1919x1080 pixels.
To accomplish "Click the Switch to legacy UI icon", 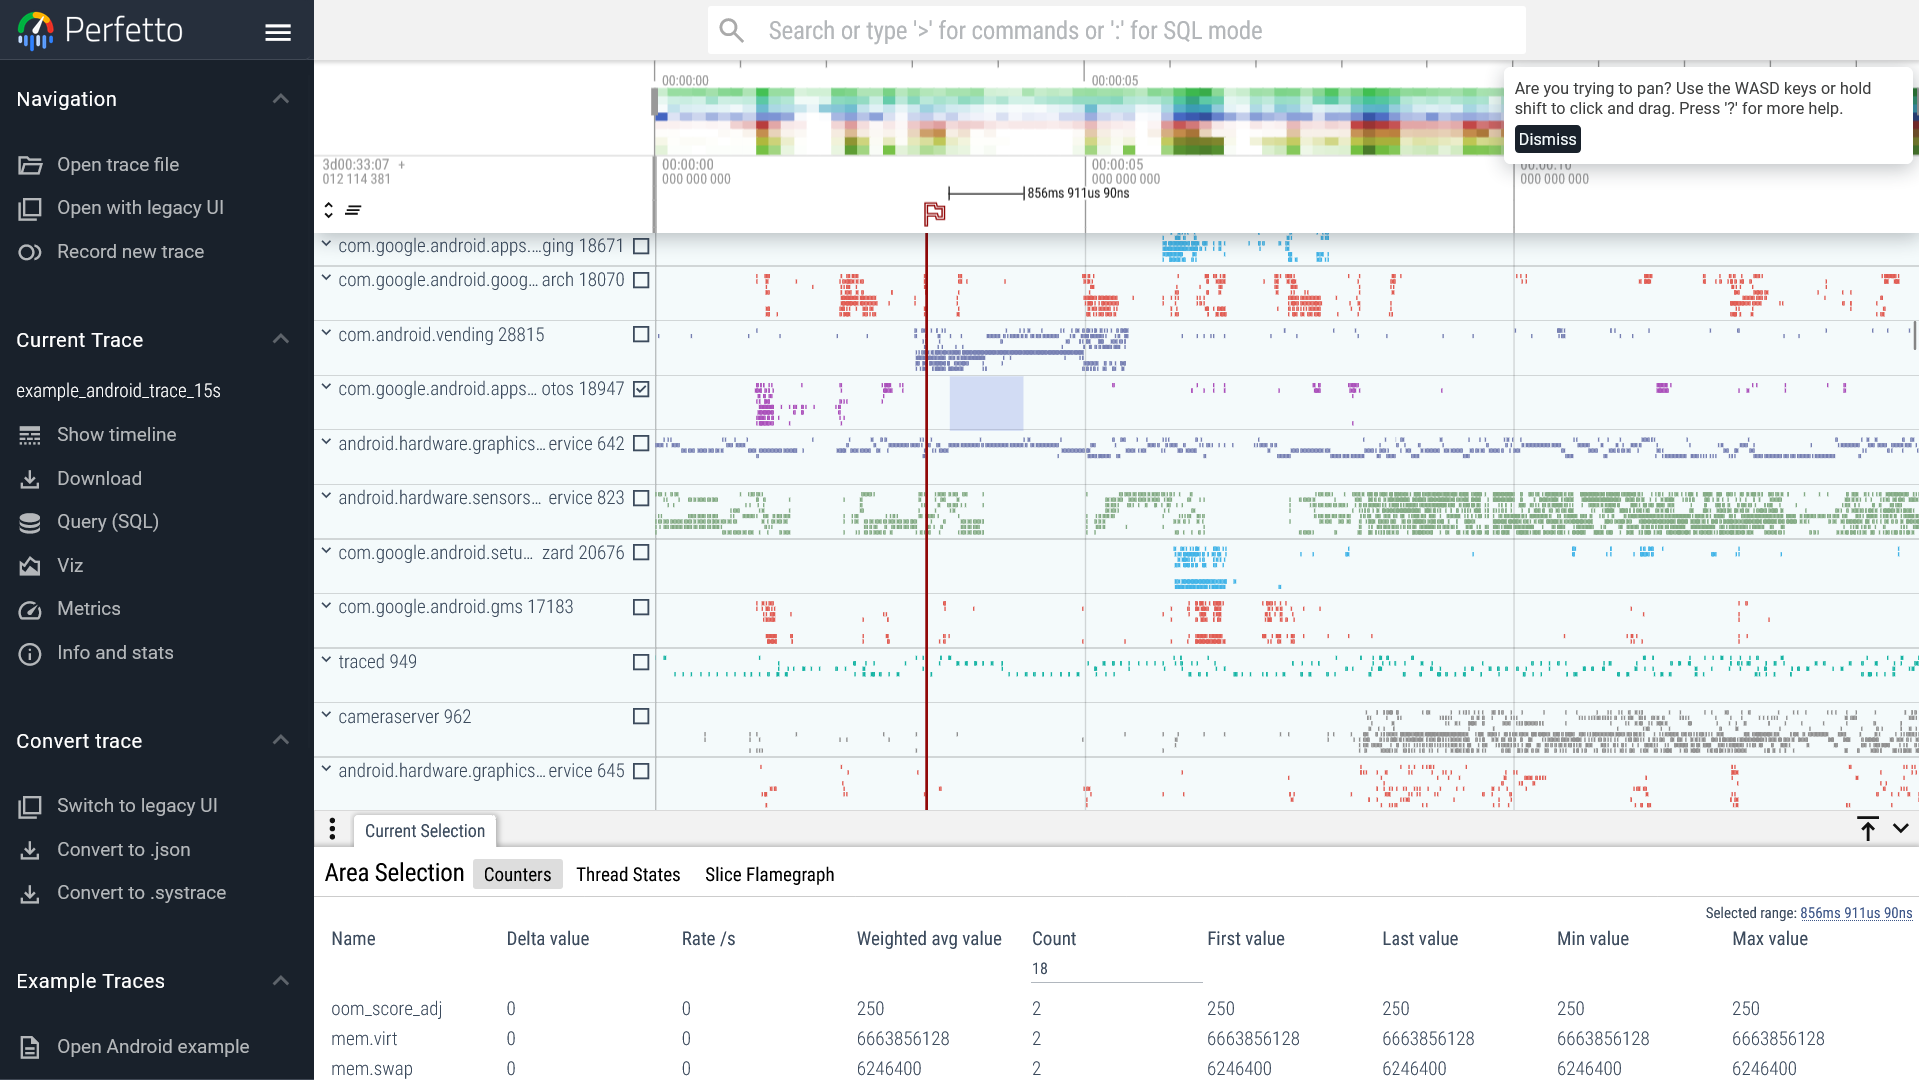I will (30, 806).
